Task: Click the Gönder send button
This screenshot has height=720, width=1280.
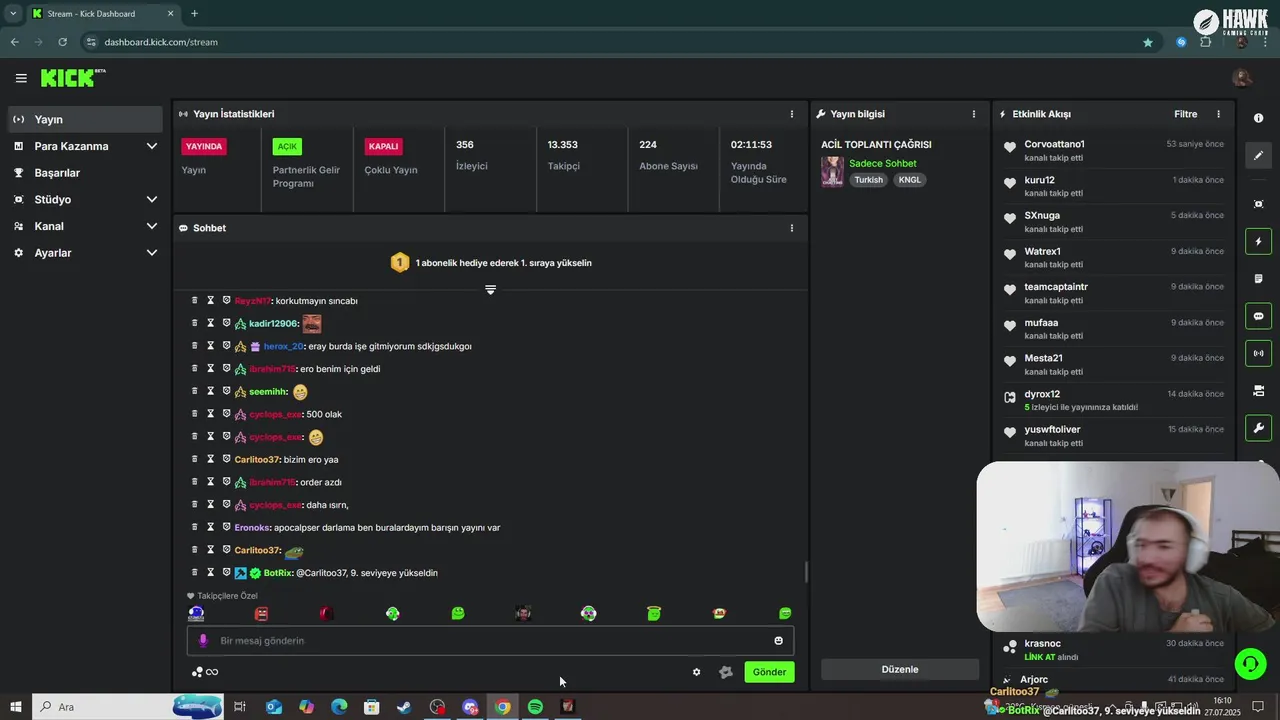Action: [769, 672]
